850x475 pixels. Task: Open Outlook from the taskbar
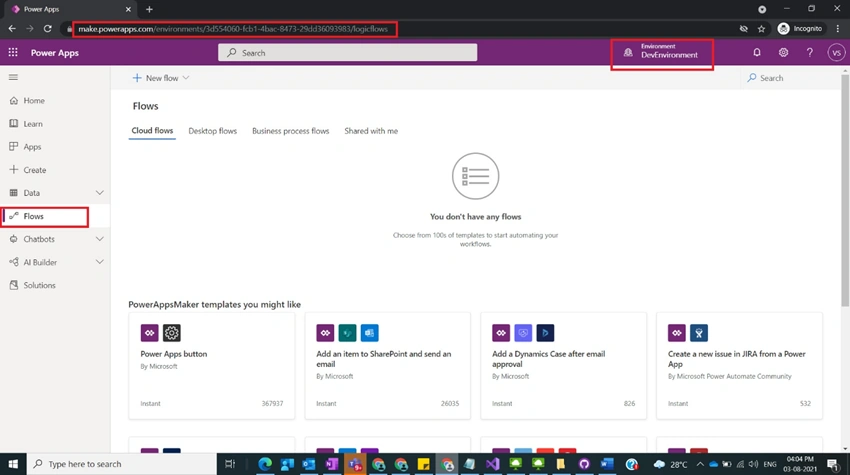click(309, 464)
